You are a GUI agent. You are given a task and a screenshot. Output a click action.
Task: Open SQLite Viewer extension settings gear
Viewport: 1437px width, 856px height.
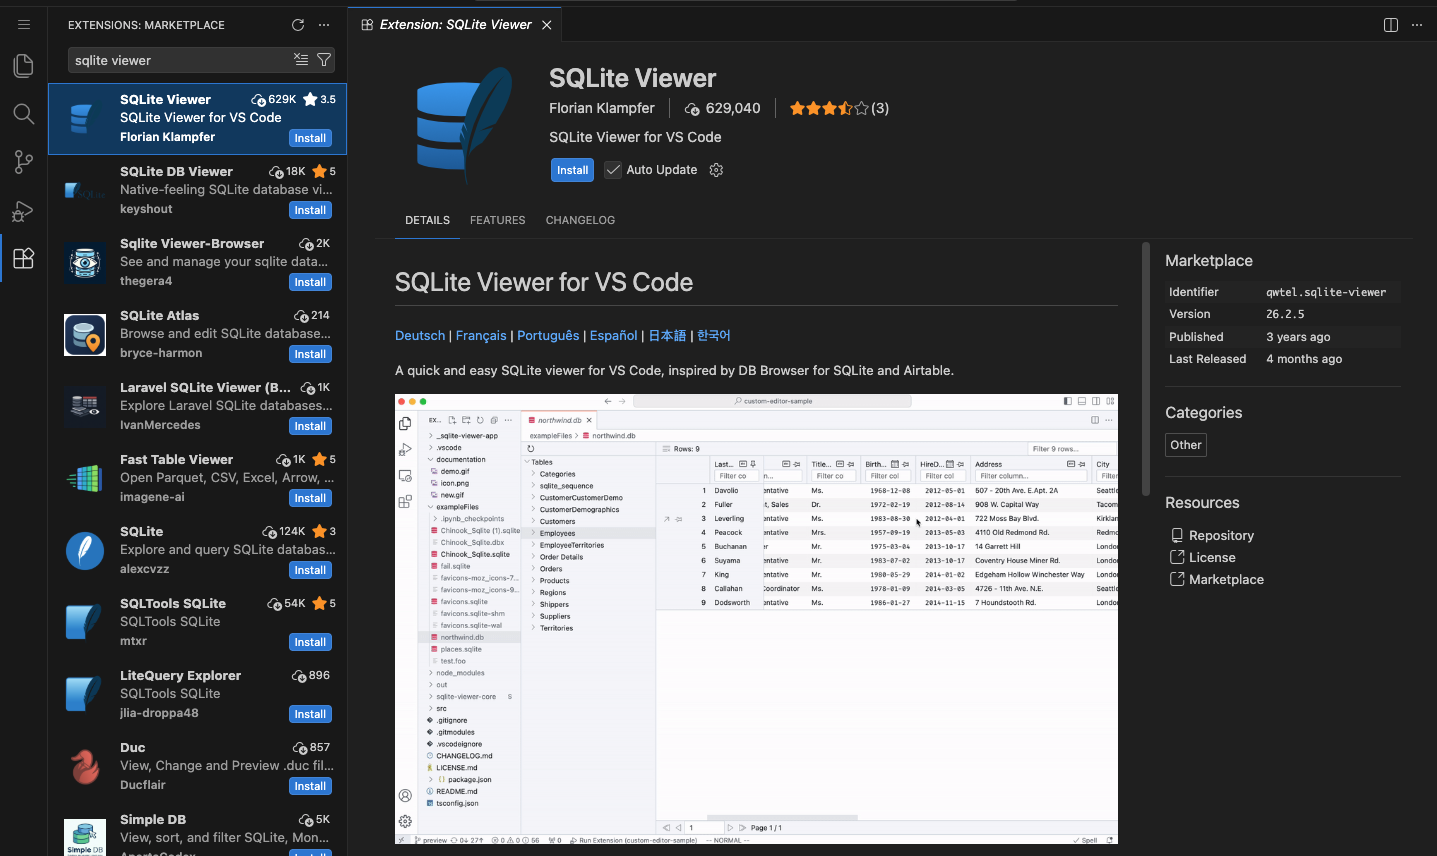click(x=716, y=170)
